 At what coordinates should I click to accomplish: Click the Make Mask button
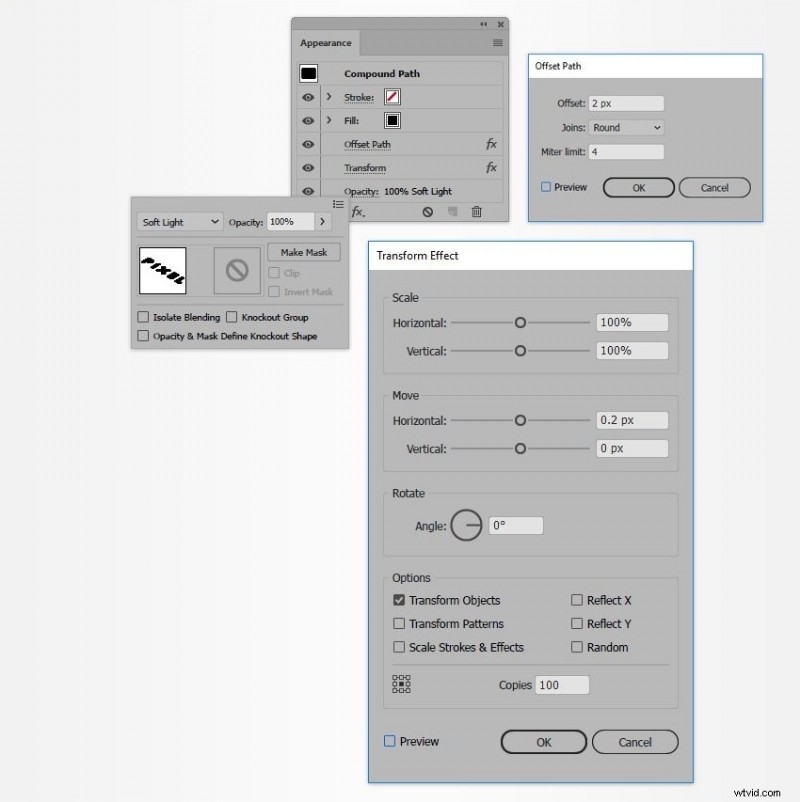(x=303, y=252)
